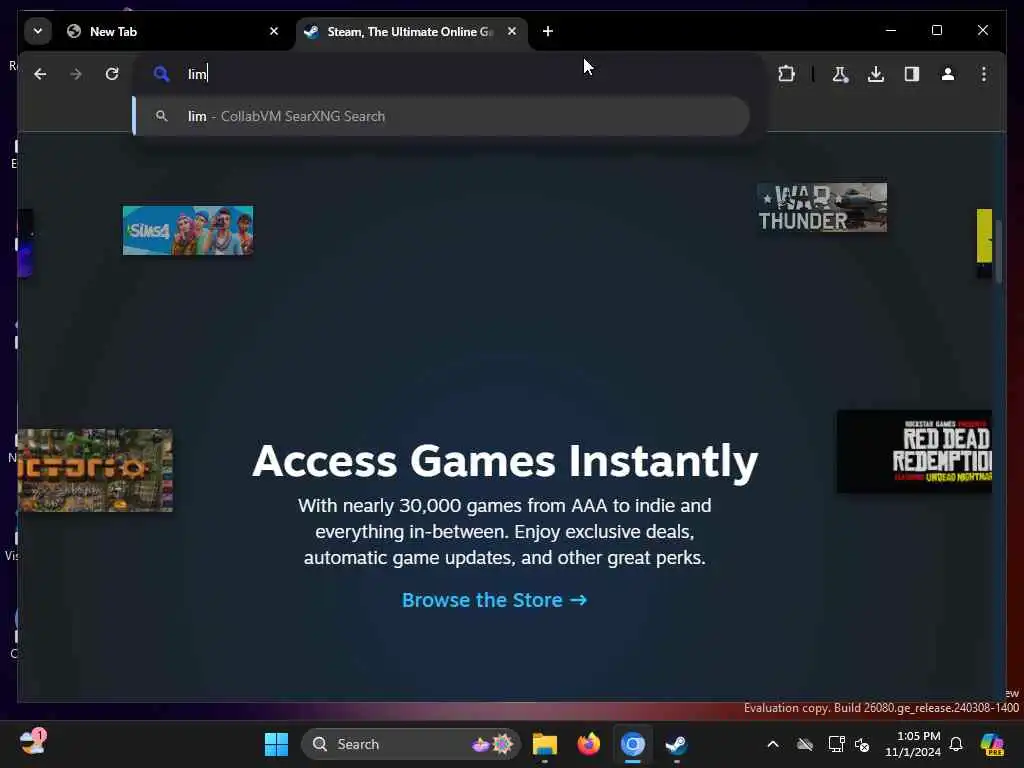Open the downloads tray icon
The image size is (1024, 768).
[x=876, y=74]
